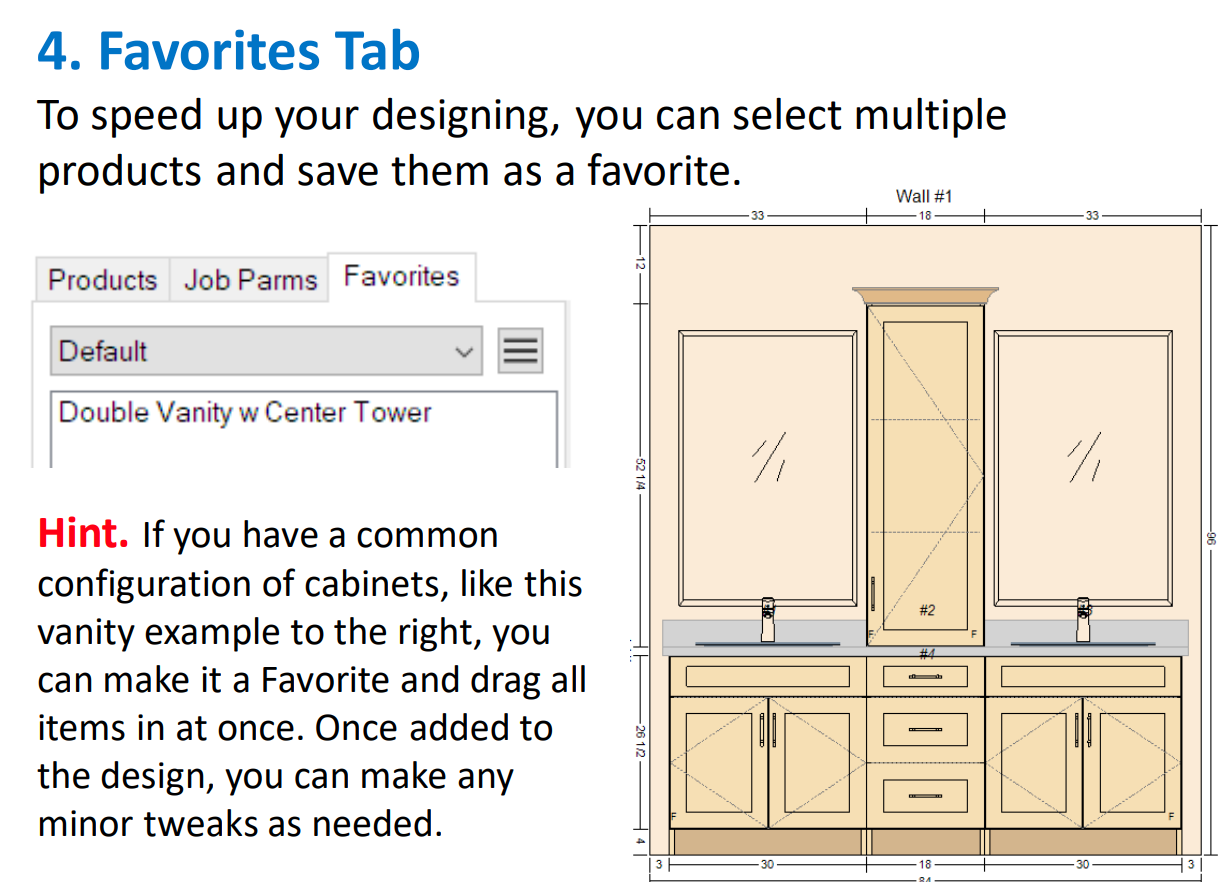Select the Favorites tab
Screen dimensions: 1228x882
[x=401, y=276]
